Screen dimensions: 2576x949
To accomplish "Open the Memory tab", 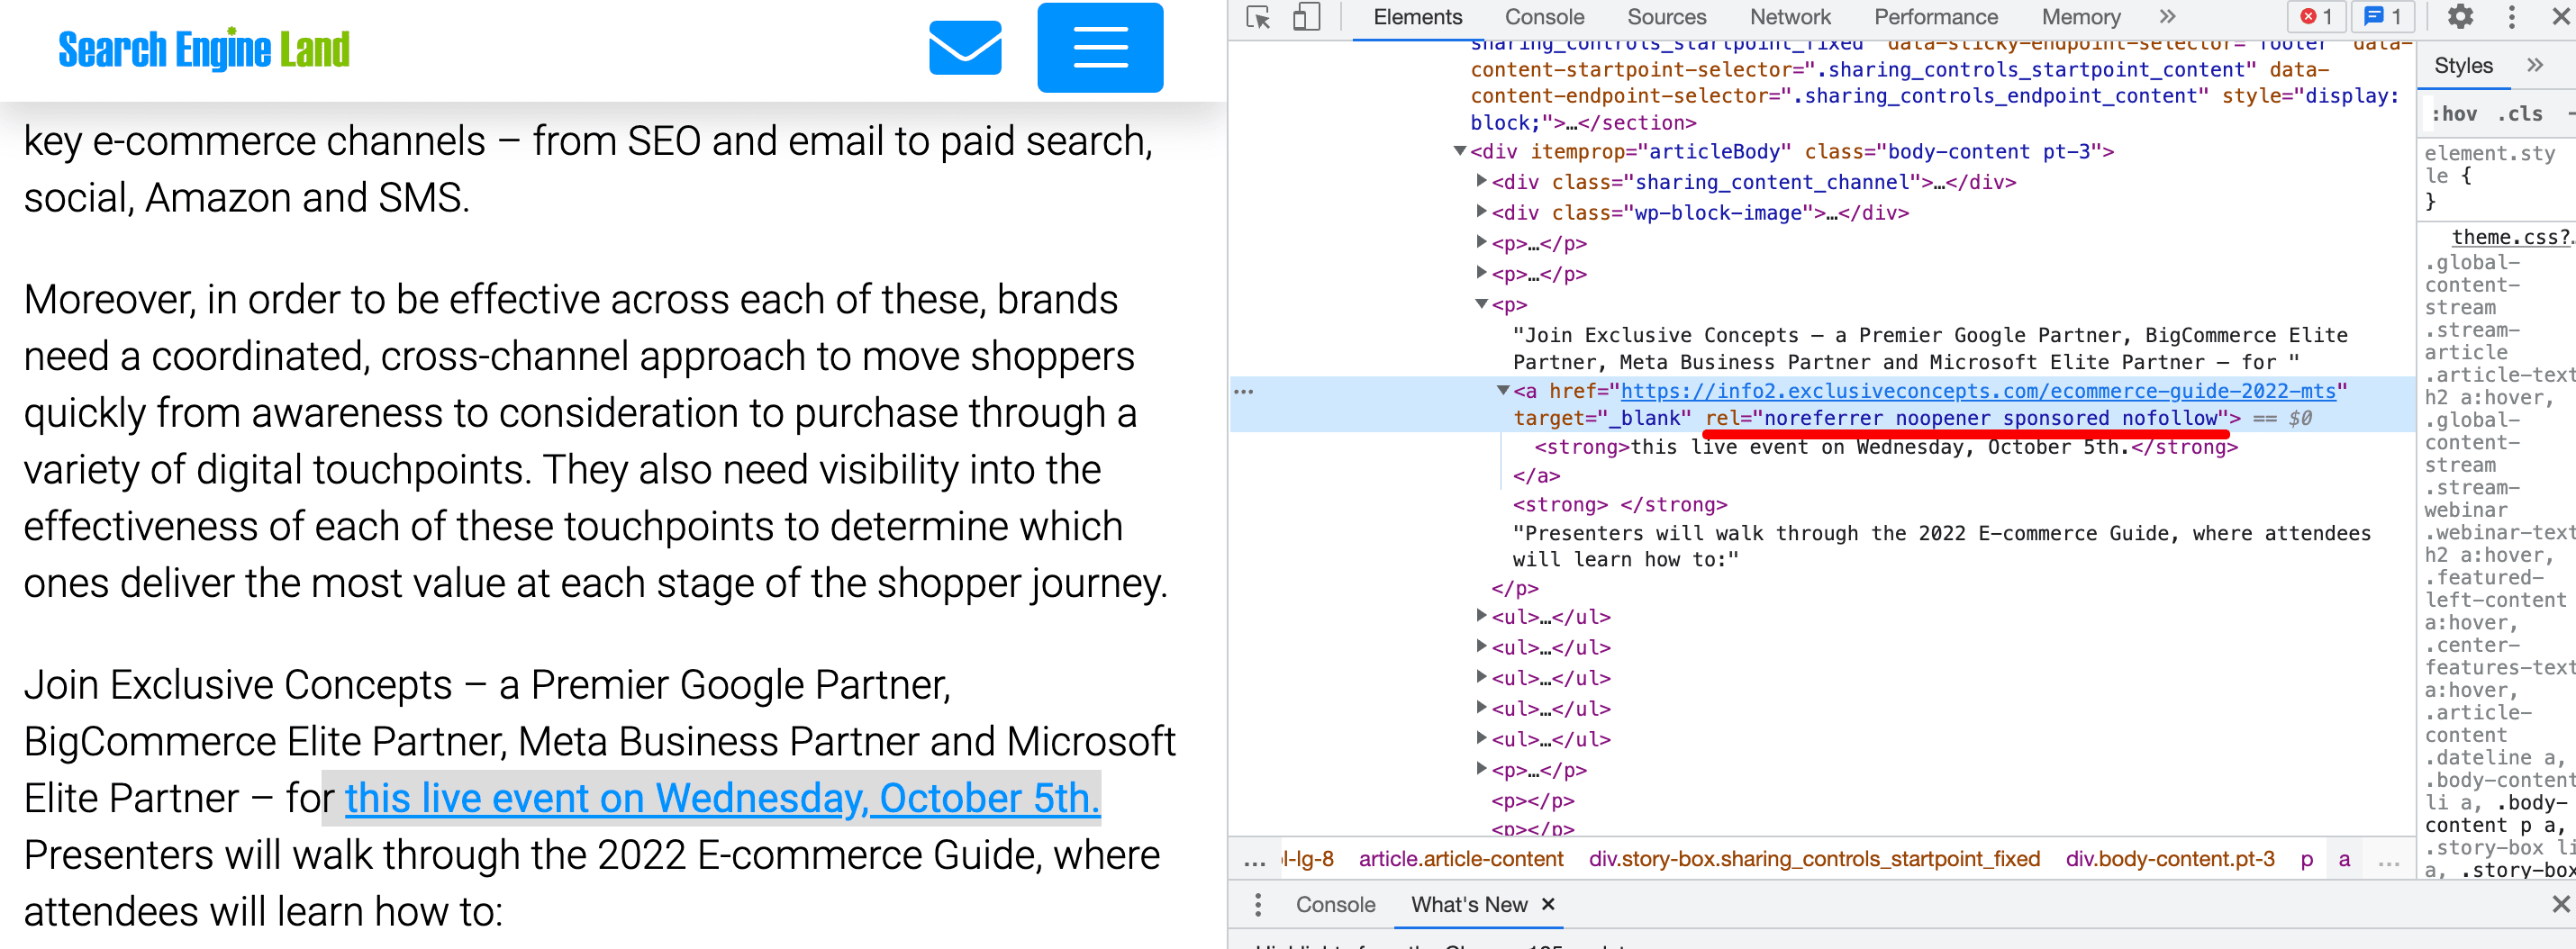I will 2081,17.
